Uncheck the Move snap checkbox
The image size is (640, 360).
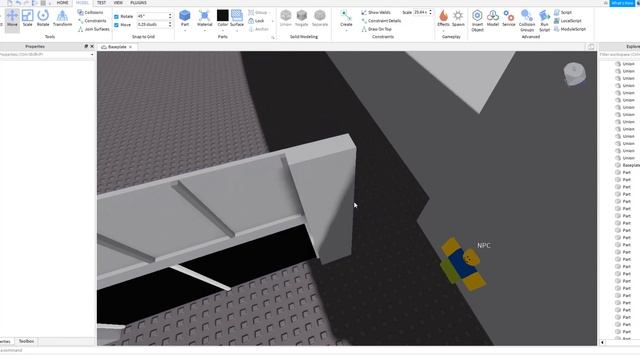(116, 25)
